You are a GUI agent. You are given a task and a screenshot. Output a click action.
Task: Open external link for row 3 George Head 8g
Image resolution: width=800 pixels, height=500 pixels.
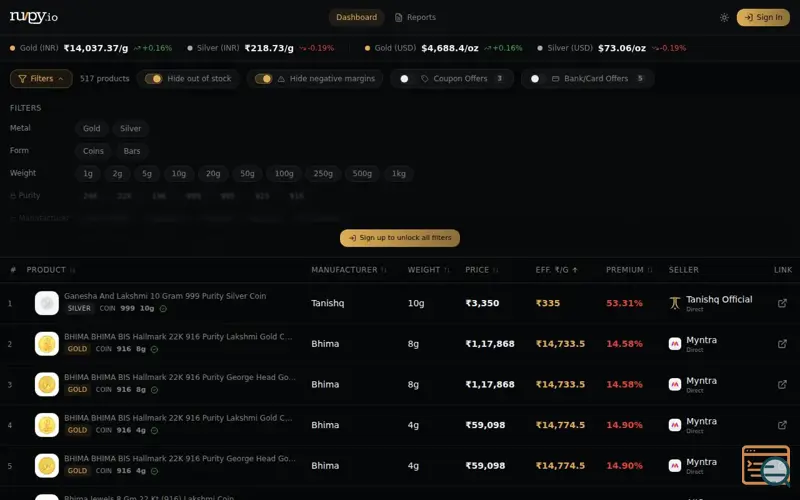[782, 384]
